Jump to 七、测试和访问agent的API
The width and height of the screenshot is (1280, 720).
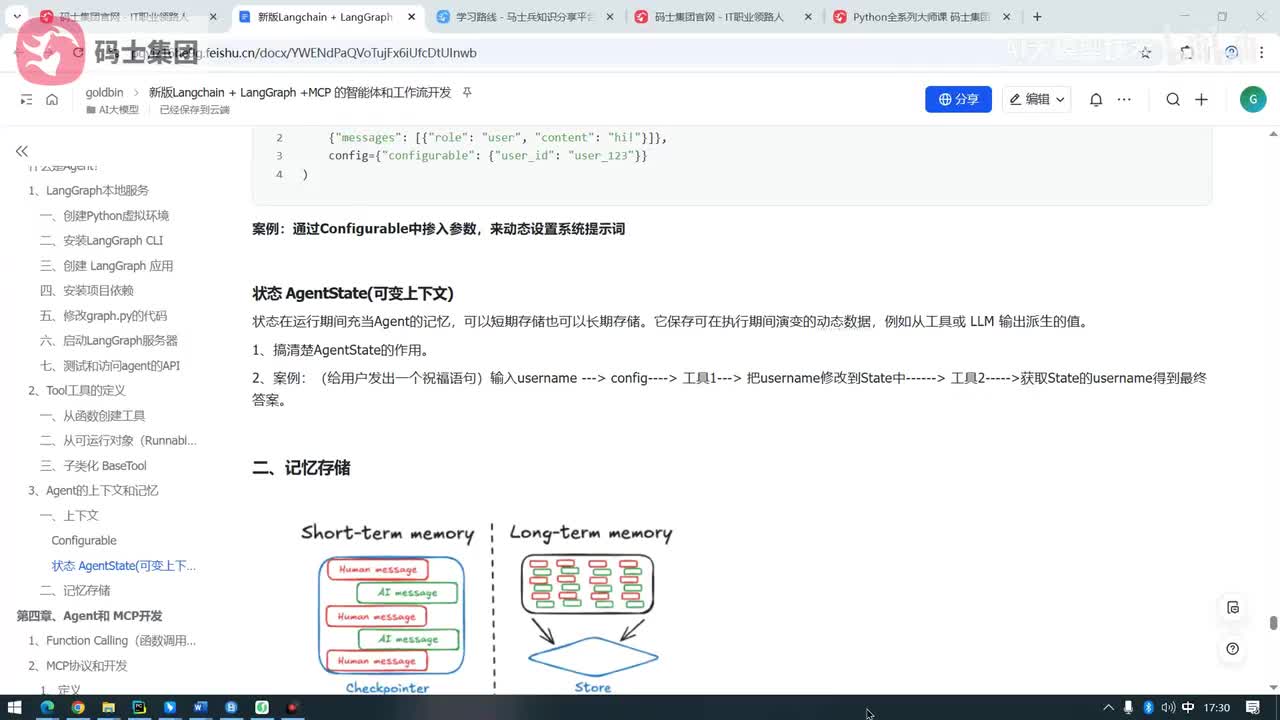110,365
